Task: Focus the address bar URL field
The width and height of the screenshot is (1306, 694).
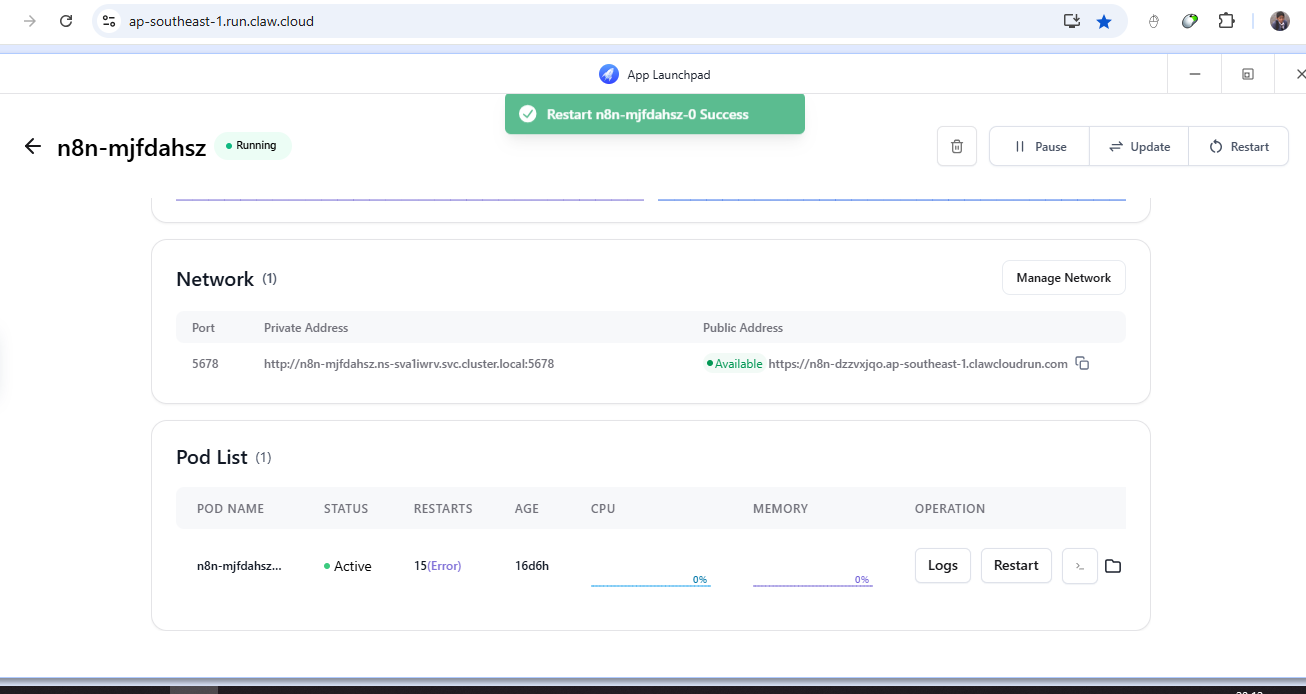Action: point(590,21)
